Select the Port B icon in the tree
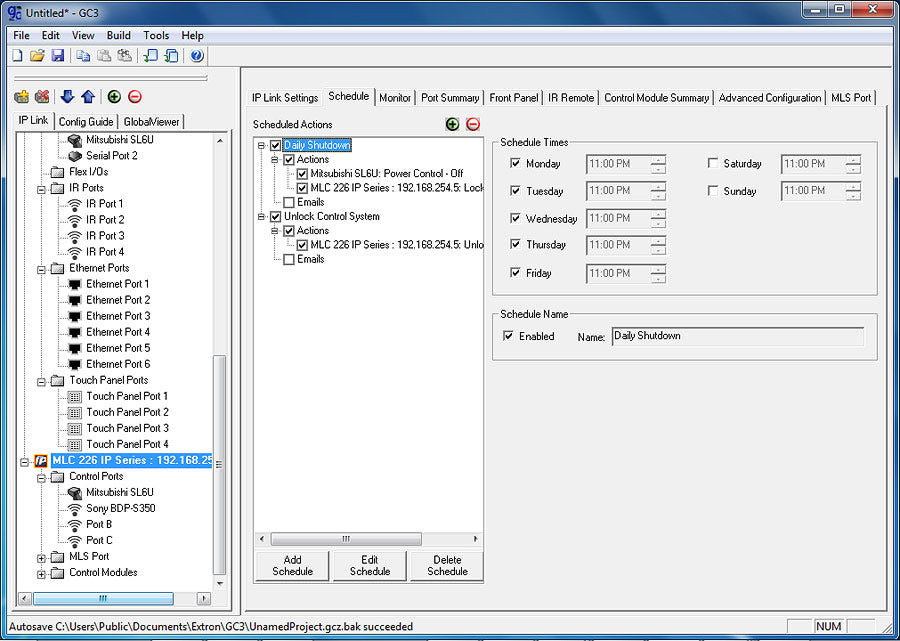Image resolution: width=900 pixels, height=641 pixels. pyautogui.click(x=75, y=525)
